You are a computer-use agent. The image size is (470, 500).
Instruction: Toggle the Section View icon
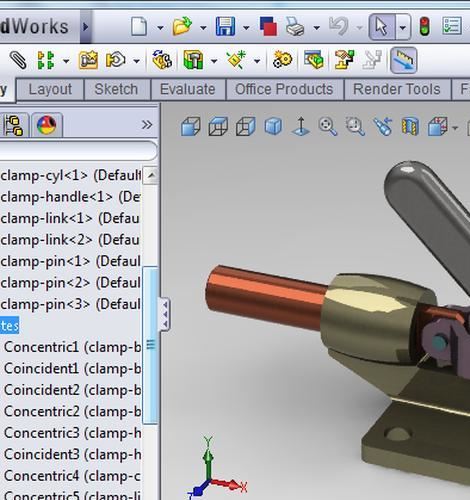pos(410,127)
